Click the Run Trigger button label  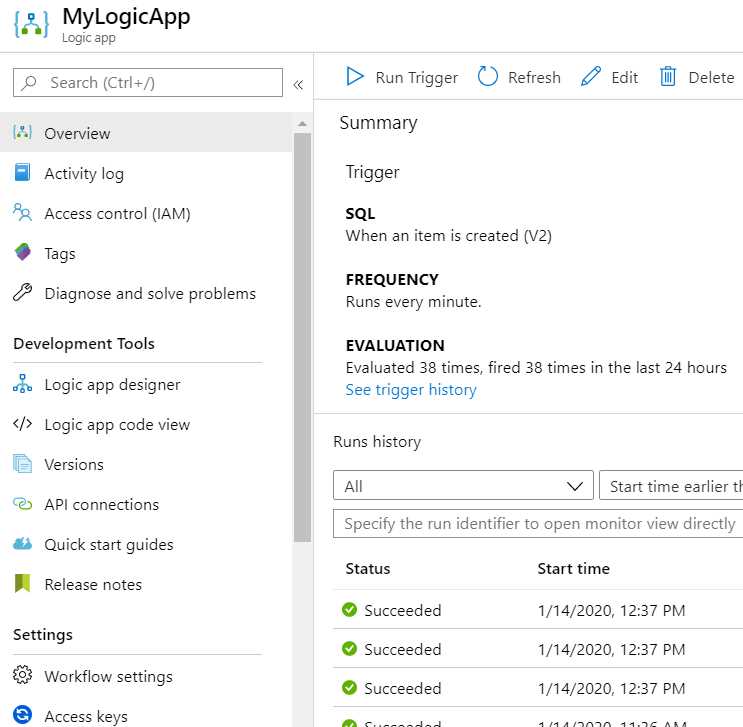point(417,77)
